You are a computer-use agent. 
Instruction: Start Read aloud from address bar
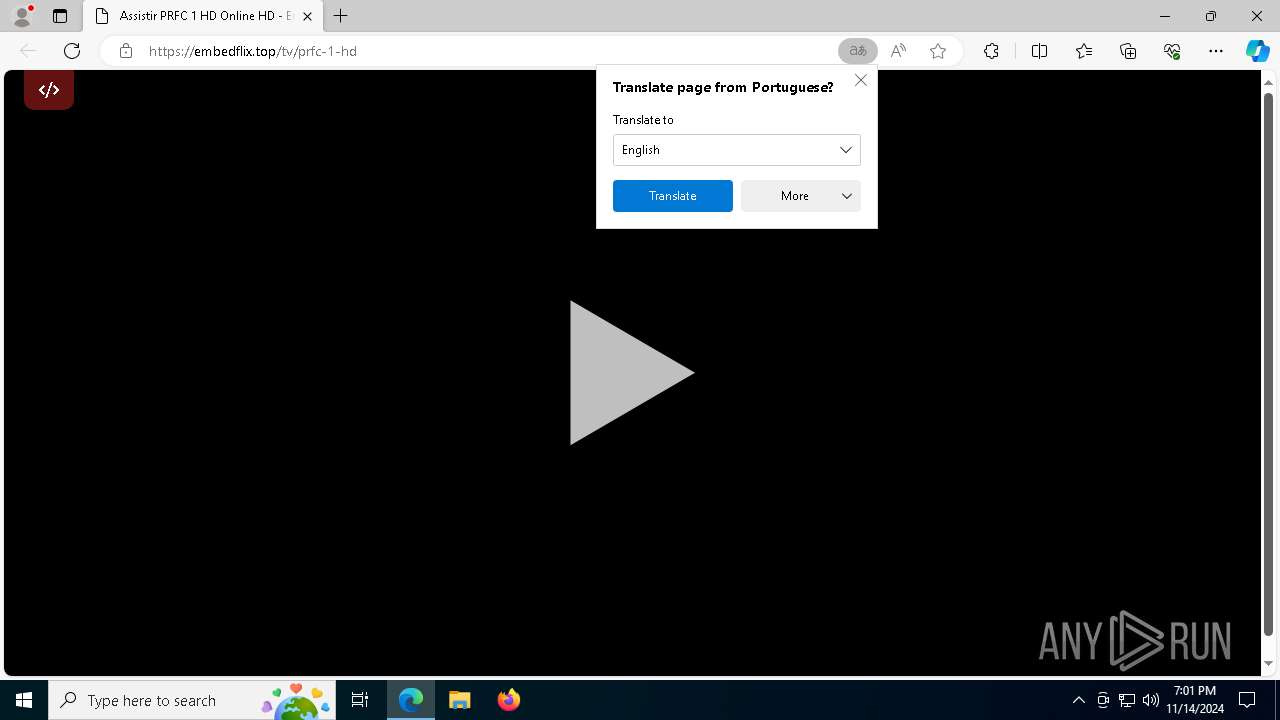click(898, 51)
